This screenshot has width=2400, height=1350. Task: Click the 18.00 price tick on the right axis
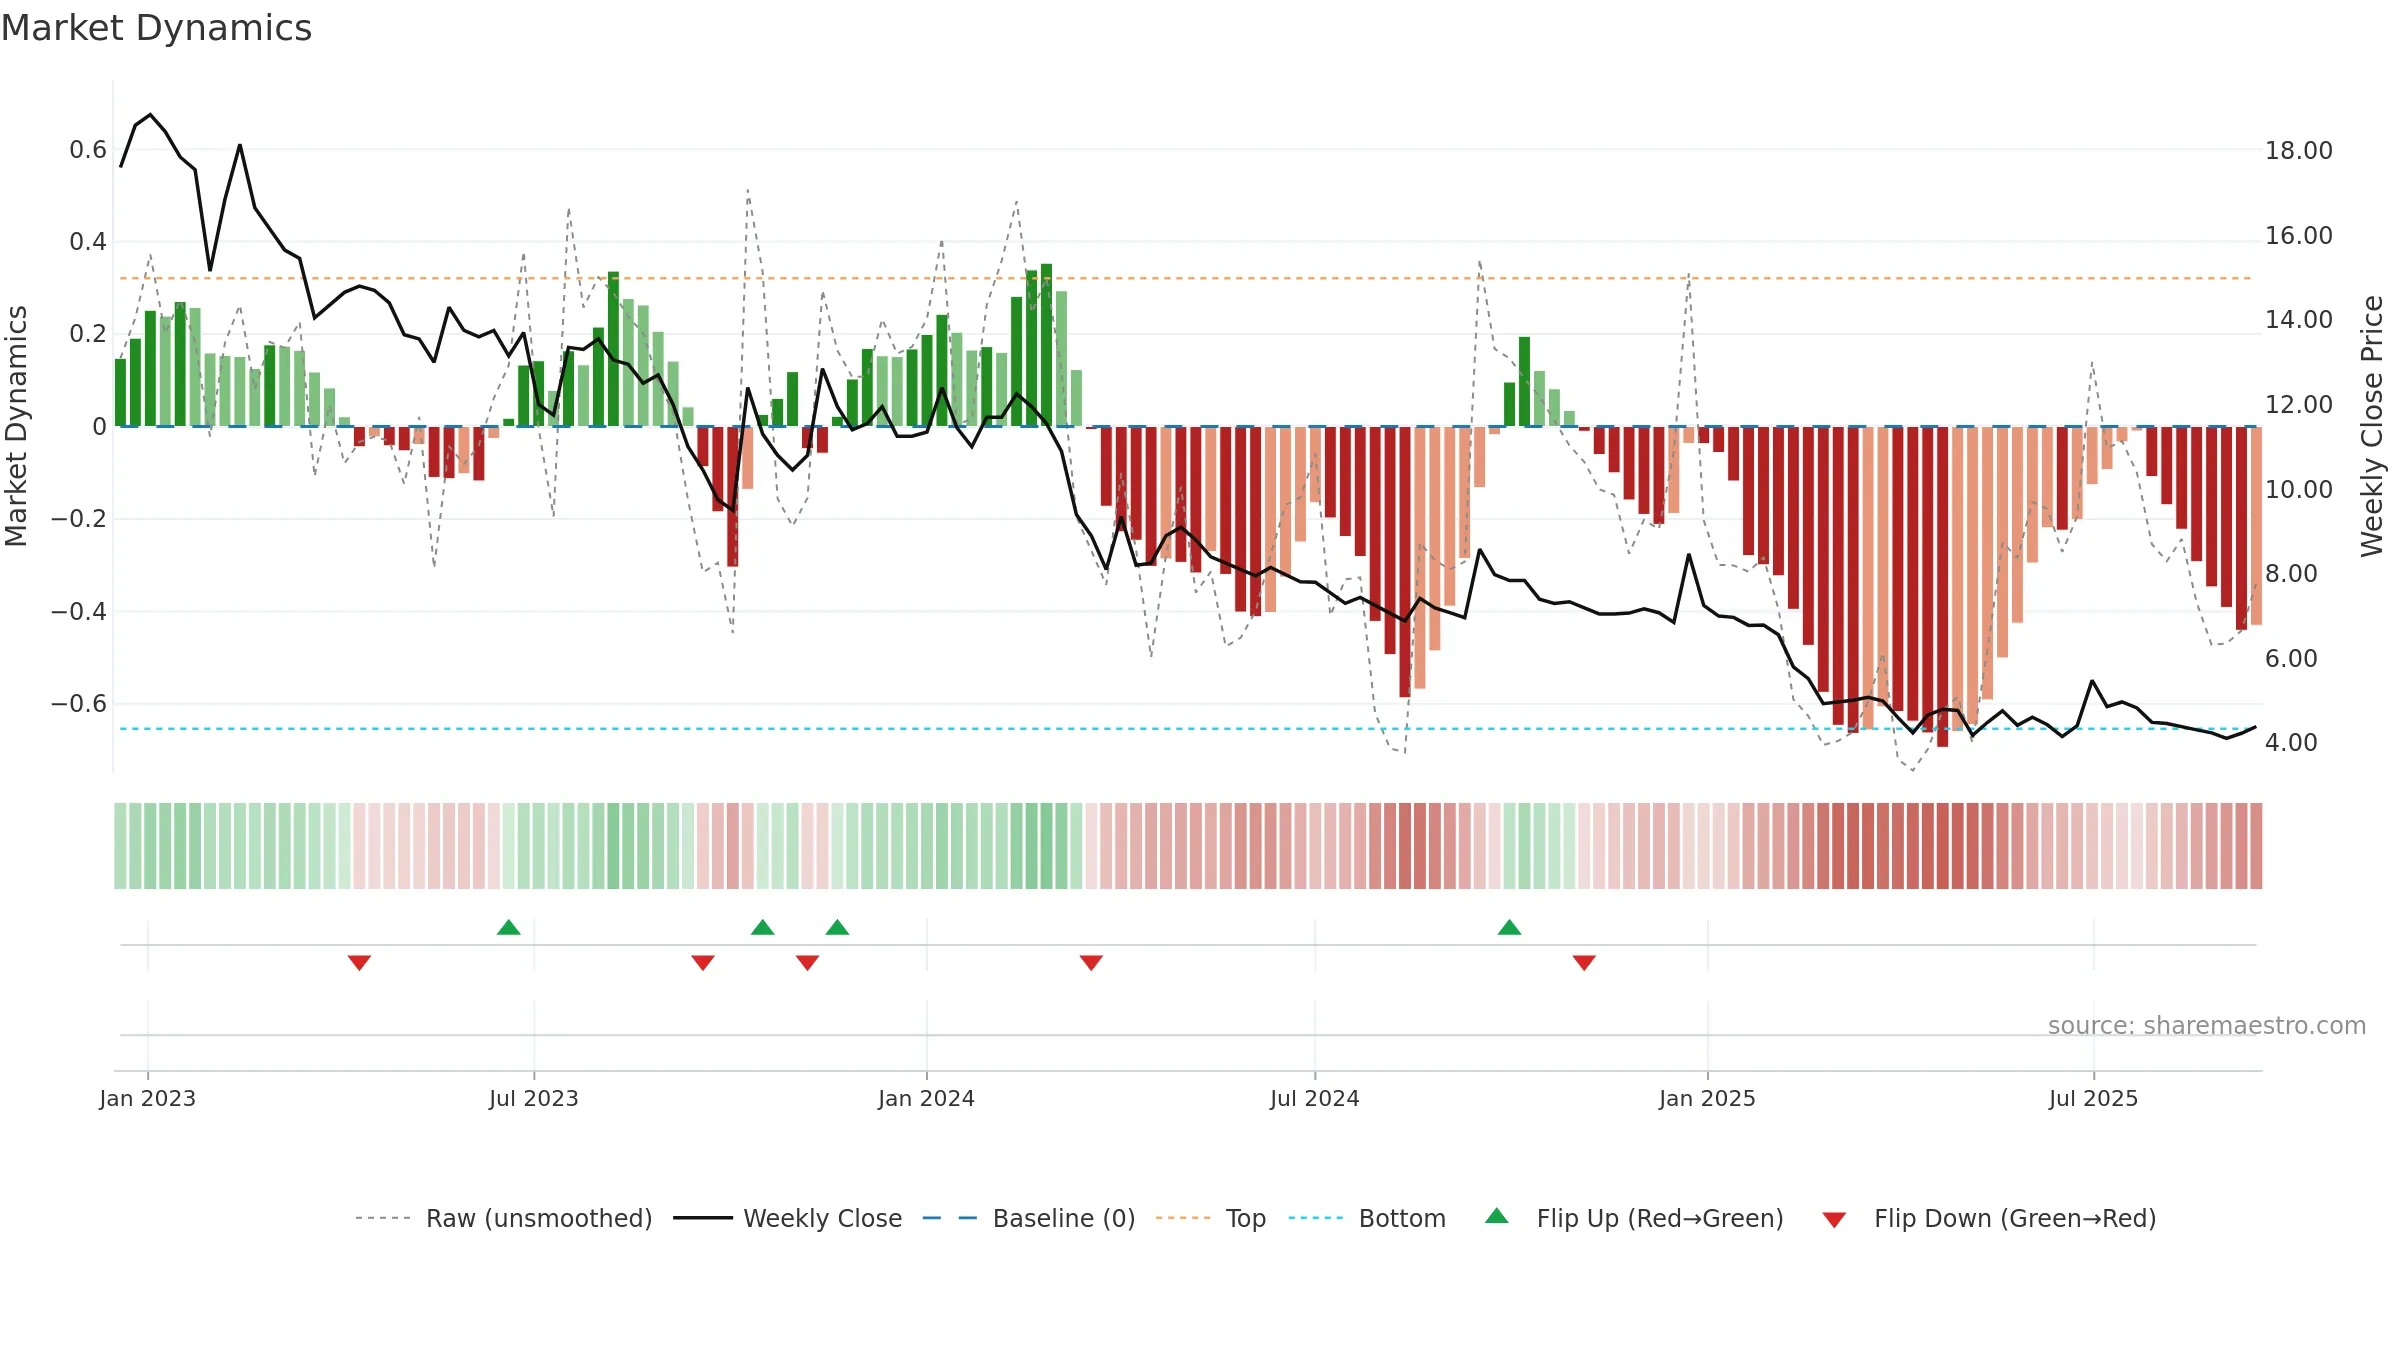(x=2299, y=151)
